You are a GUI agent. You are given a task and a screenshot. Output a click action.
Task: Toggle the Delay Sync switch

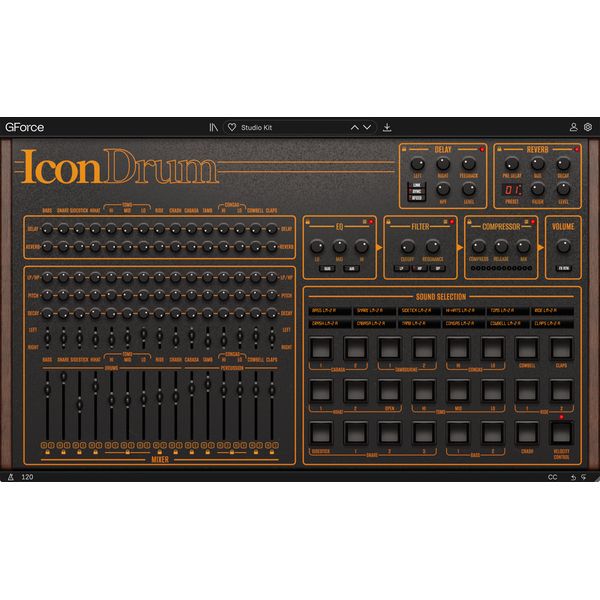coord(416,191)
